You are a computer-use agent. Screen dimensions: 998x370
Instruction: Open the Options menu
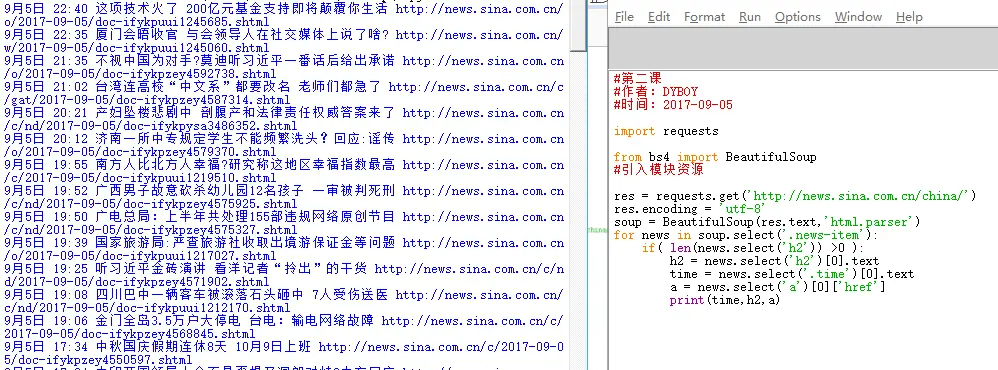(798, 17)
